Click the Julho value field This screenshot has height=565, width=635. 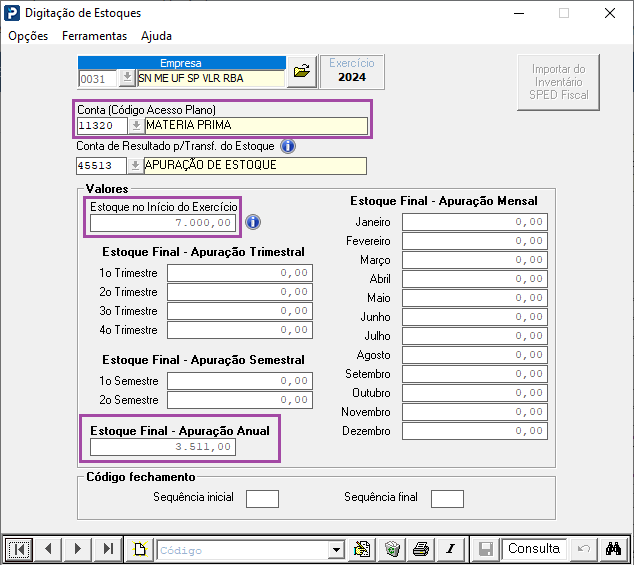475,336
